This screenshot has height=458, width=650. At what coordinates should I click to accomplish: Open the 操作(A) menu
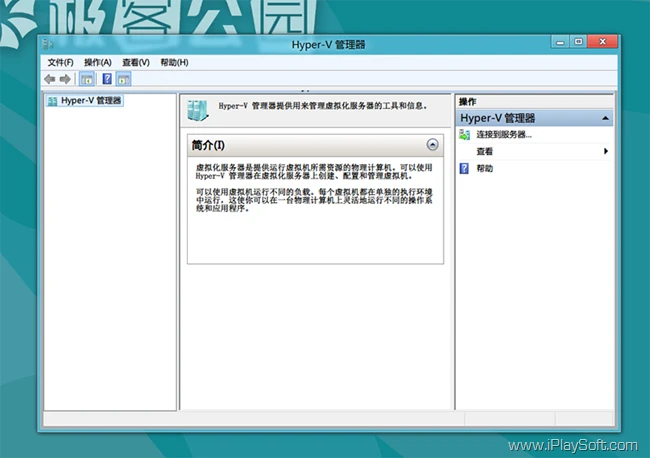coord(98,63)
